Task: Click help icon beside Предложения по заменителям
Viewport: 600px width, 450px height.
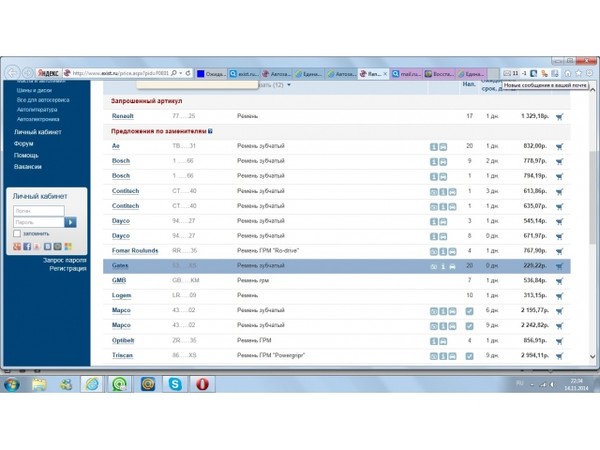Action: tap(210, 131)
